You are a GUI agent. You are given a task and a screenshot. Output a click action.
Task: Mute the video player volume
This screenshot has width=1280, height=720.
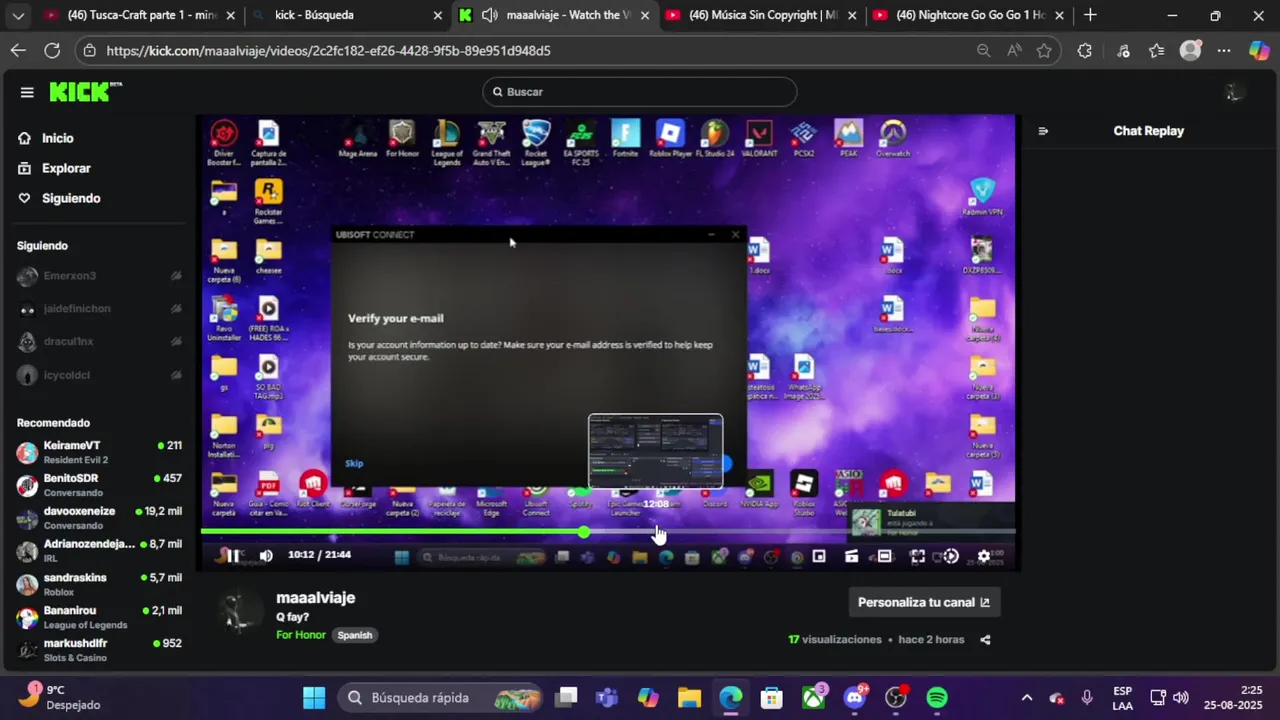tap(266, 556)
